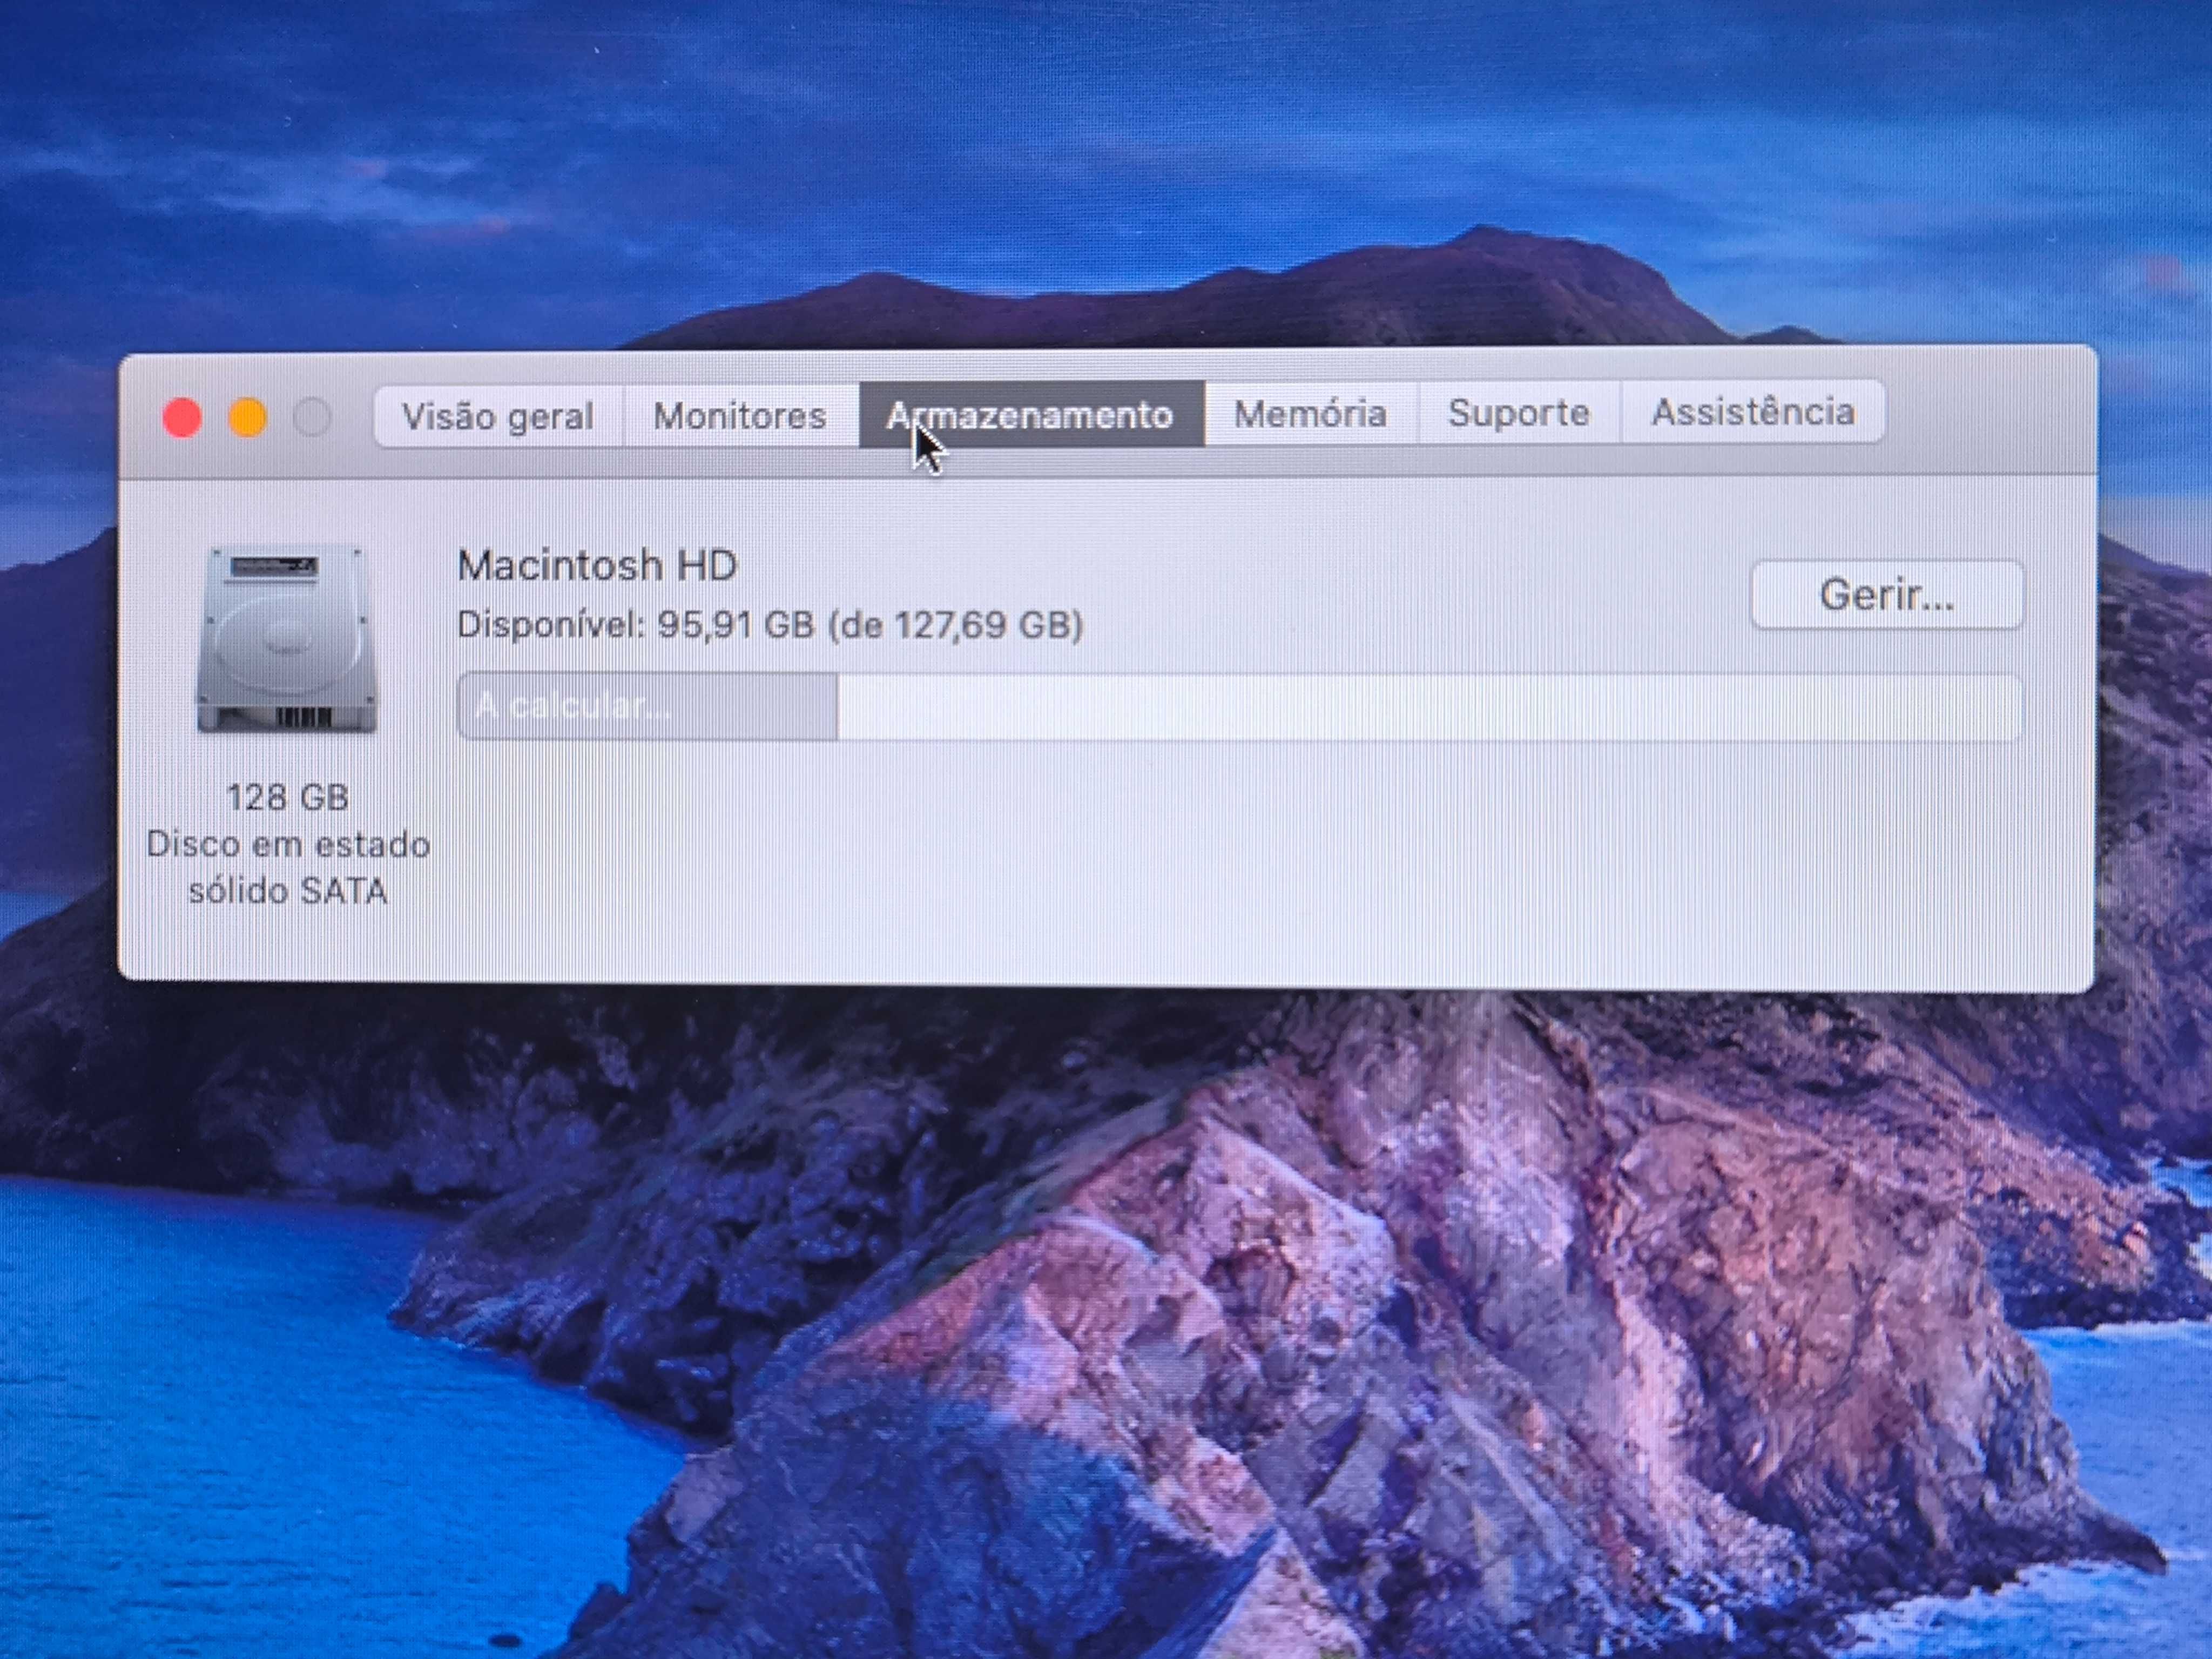Select the Armazenamento tab
This screenshot has width=2212, height=1659.
coord(1031,414)
